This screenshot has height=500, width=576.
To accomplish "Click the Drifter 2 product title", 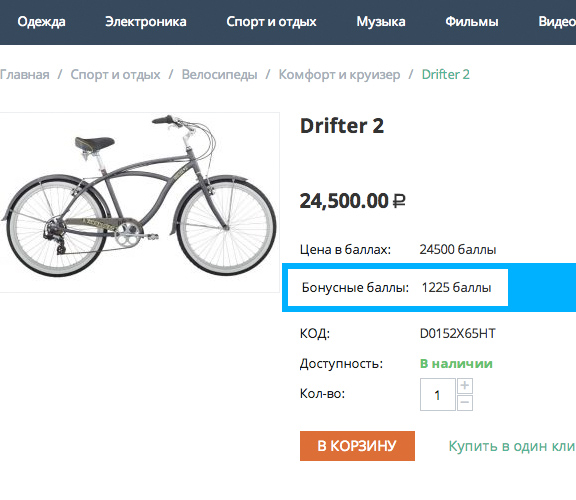I will [x=342, y=126].
